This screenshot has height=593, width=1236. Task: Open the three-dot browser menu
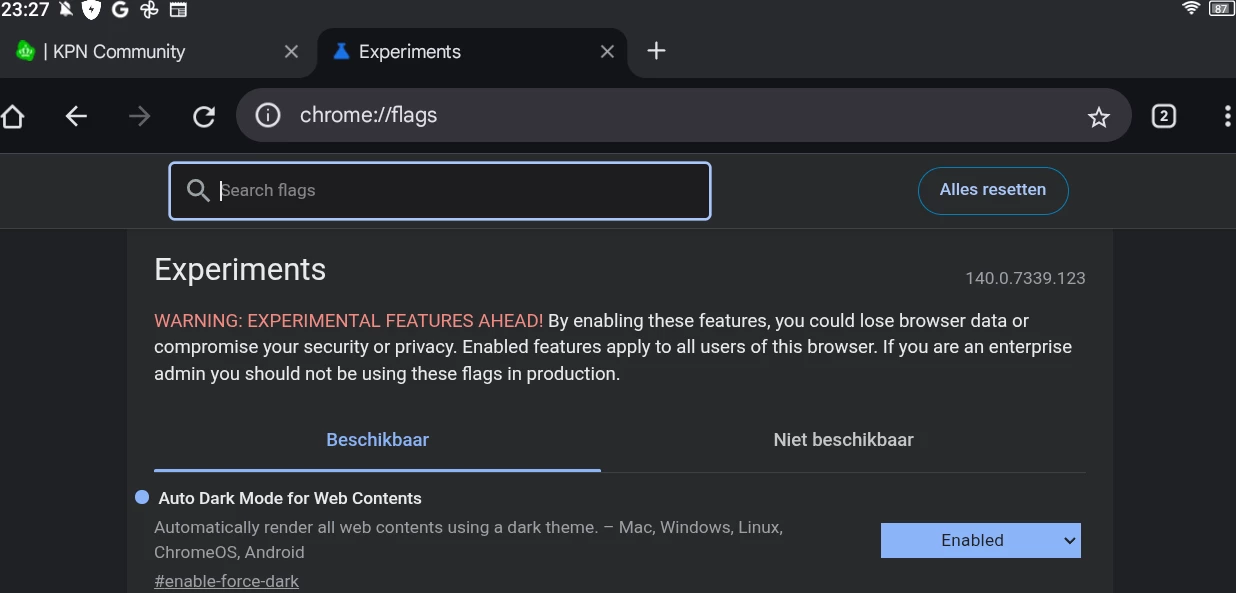(1227, 116)
